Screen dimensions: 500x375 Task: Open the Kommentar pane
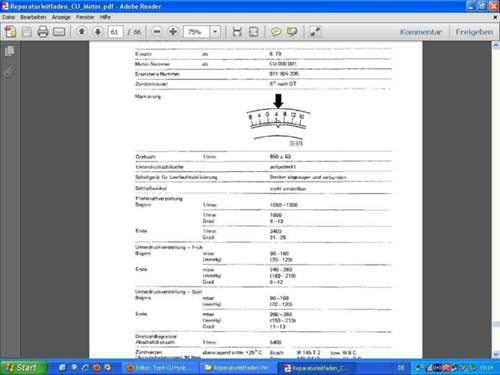421,32
